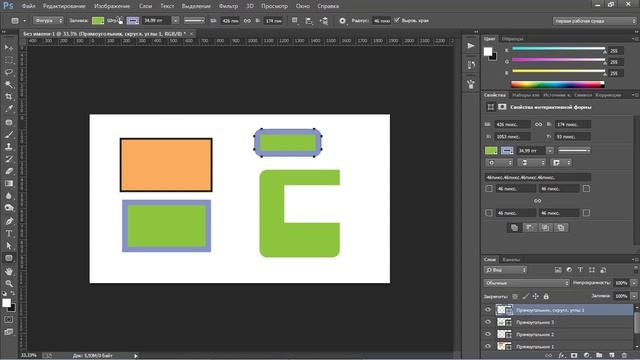Open the layer blend mode dropdown
640x360 pixels.
coord(527,283)
